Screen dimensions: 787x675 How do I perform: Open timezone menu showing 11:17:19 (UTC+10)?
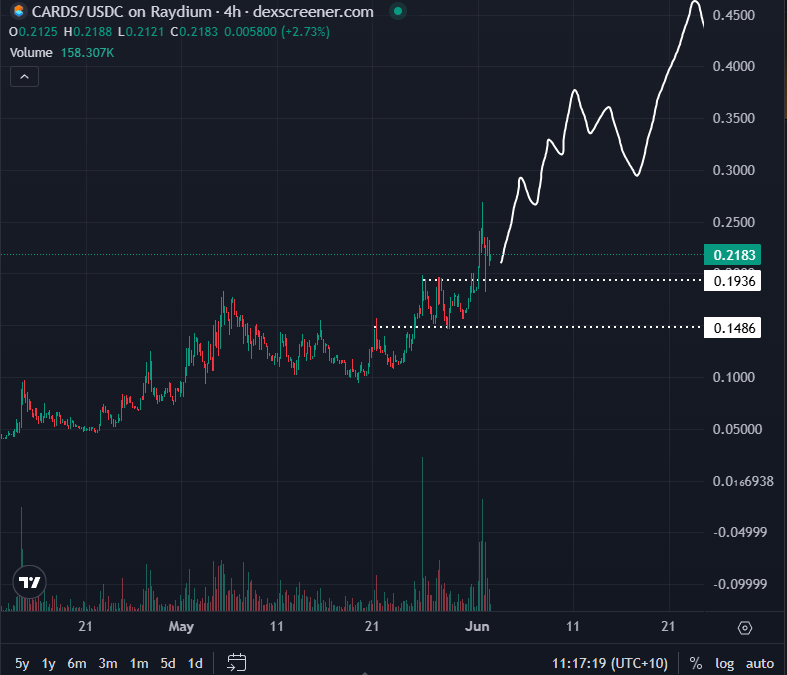610,663
